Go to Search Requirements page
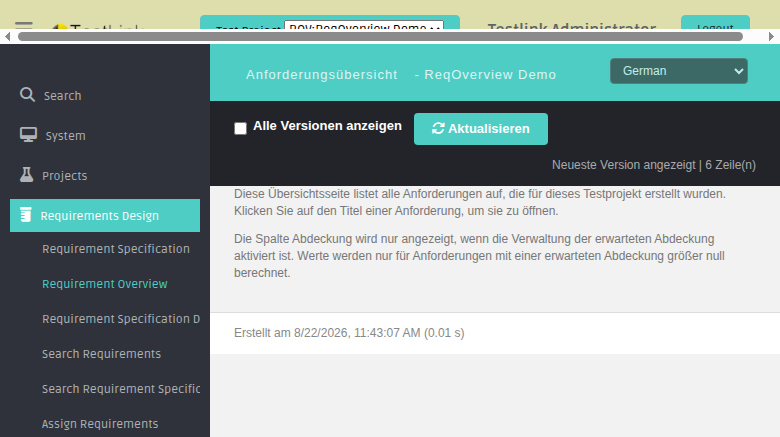This screenshot has height=437, width=780. 101,354
